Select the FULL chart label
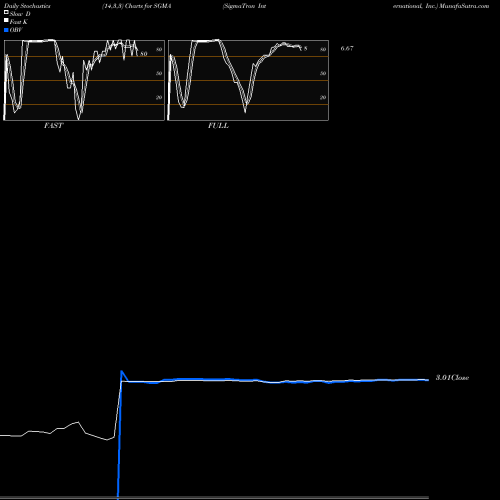 click(218, 126)
